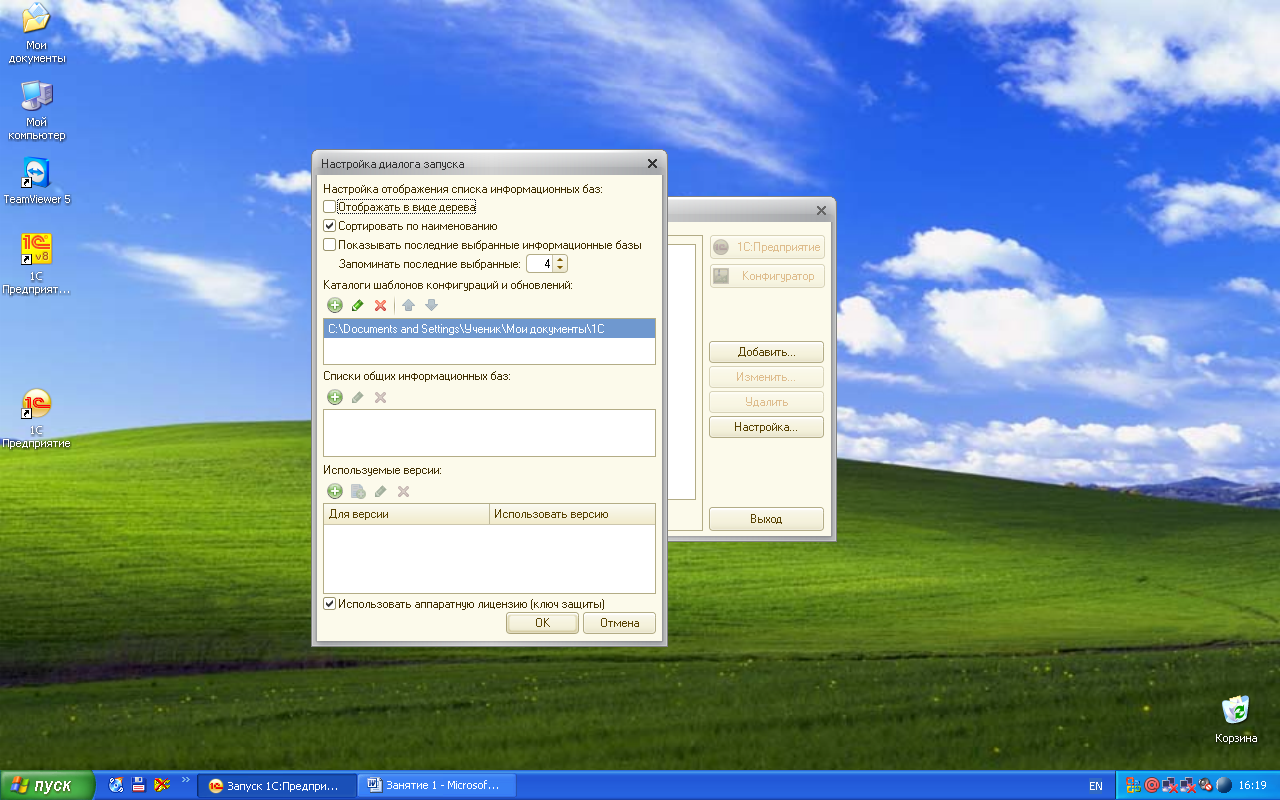Select the round 1C Предприятие desktop shortcut
The height and width of the screenshot is (800, 1280).
pyautogui.click(x=37, y=418)
